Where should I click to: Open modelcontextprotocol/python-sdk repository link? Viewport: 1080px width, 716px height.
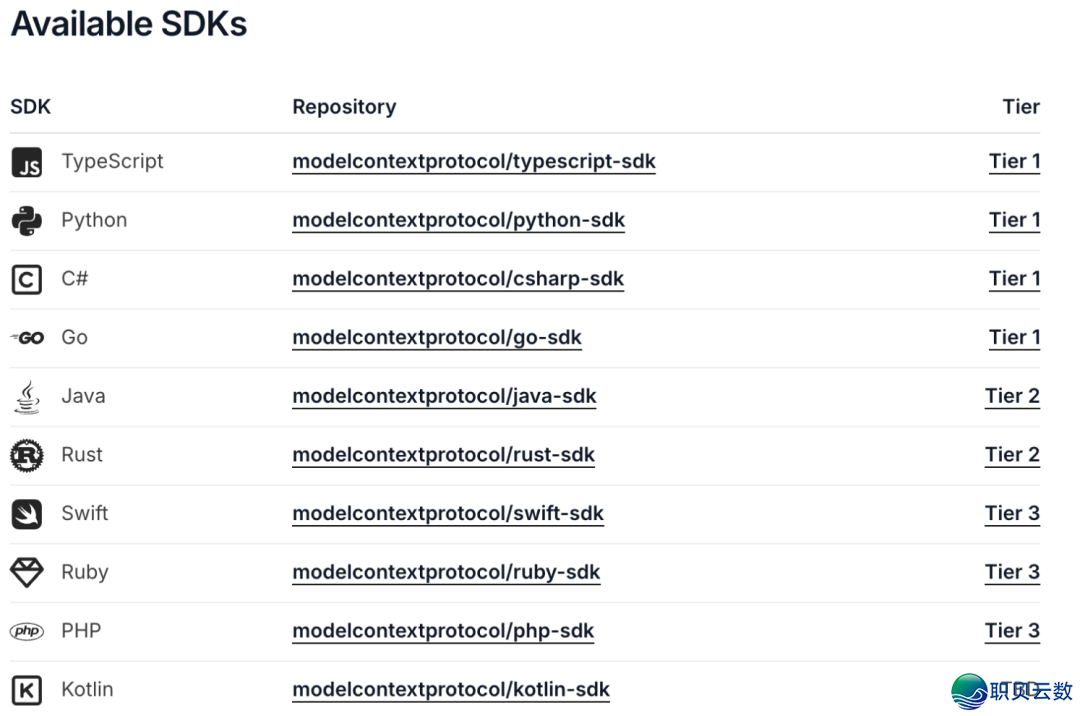tap(458, 221)
